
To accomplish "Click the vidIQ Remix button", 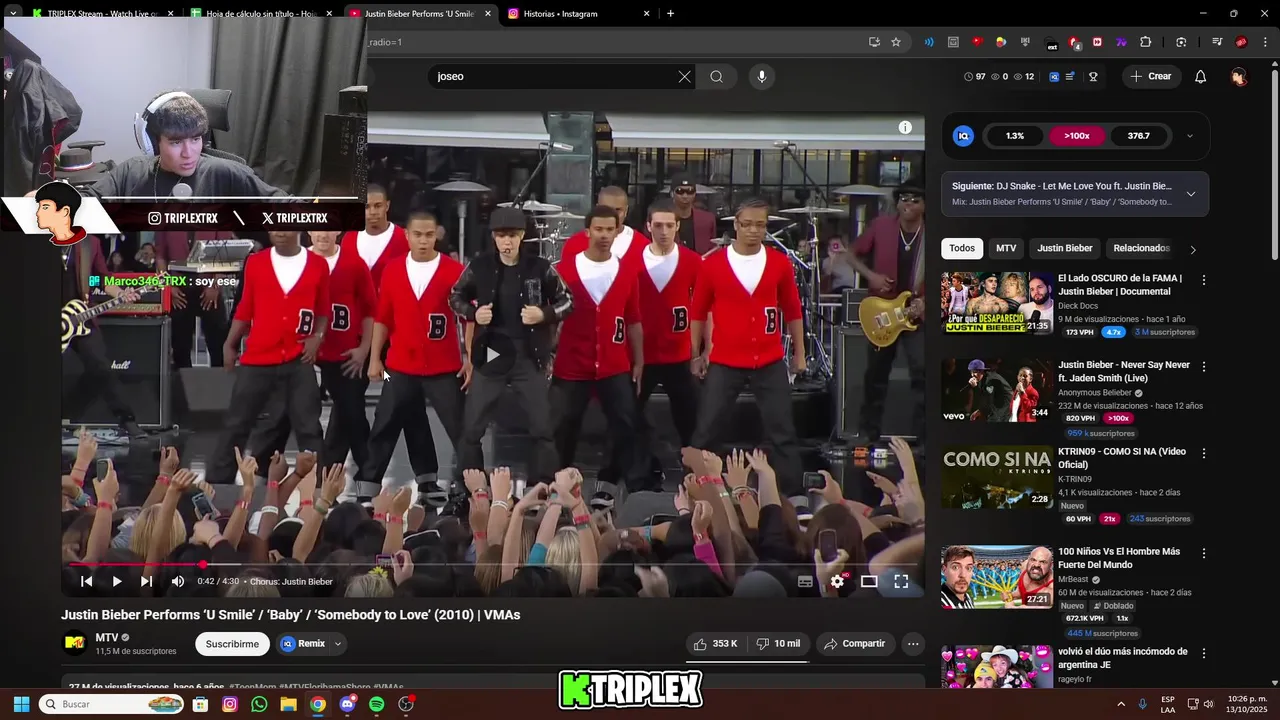I will coord(303,644).
